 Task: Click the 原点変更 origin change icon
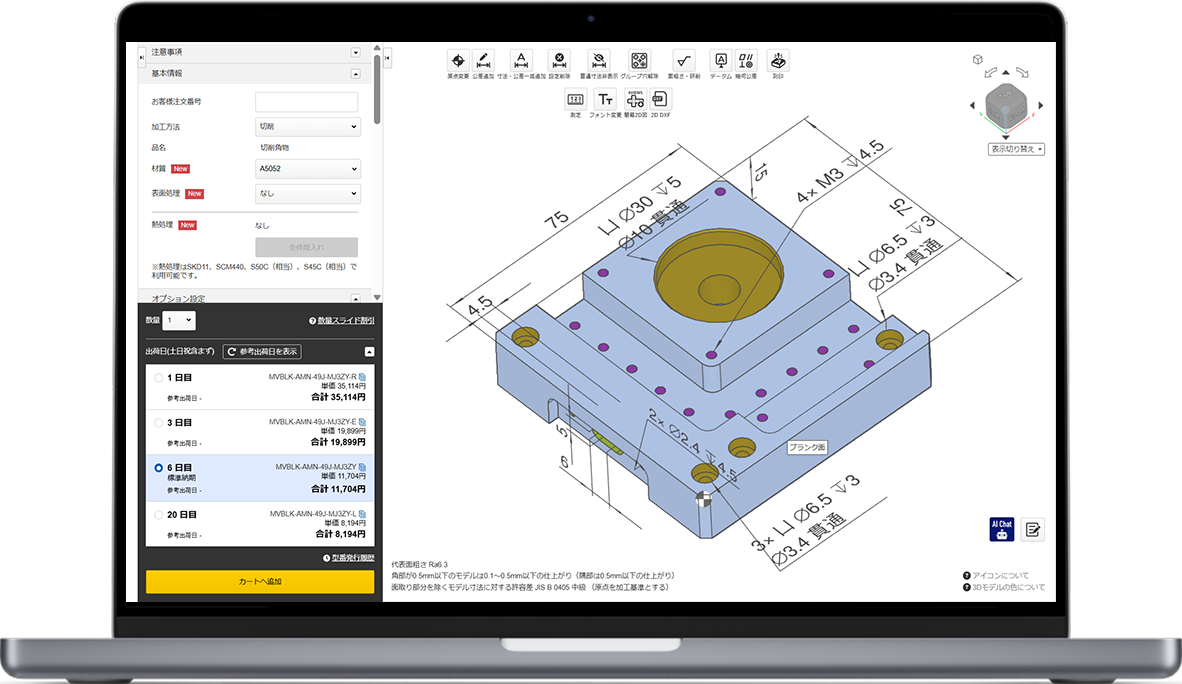[457, 60]
